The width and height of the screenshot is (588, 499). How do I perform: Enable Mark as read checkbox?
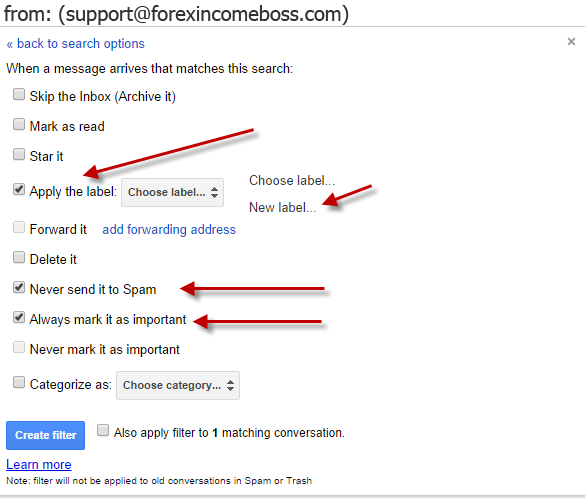[19, 124]
